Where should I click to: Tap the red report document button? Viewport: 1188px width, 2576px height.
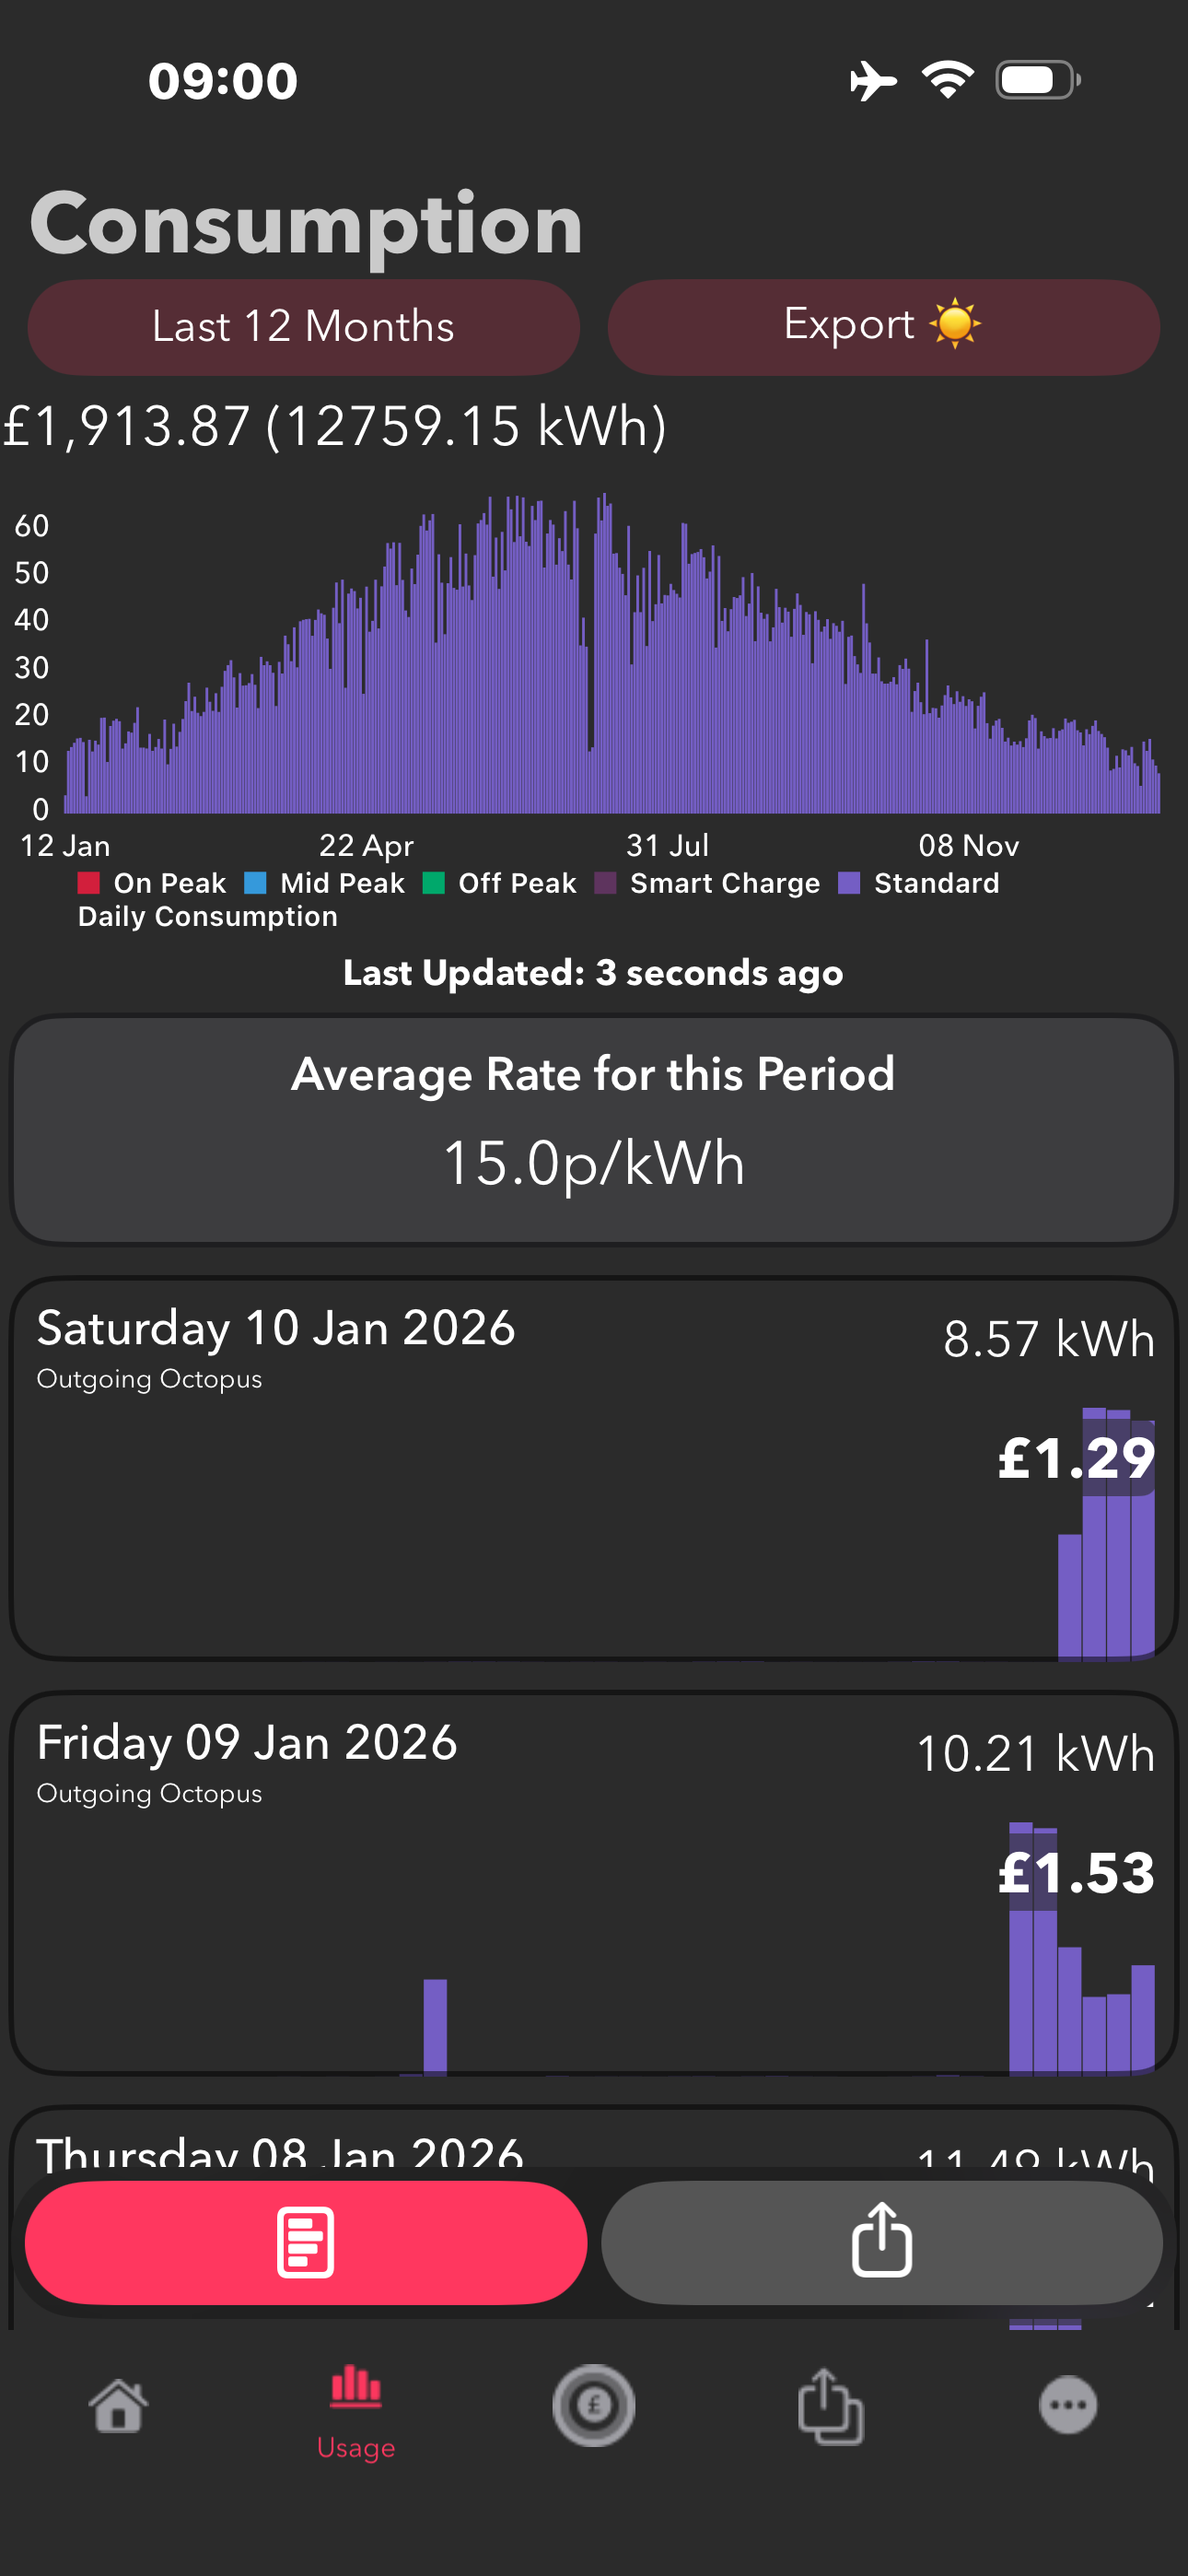click(x=305, y=2242)
